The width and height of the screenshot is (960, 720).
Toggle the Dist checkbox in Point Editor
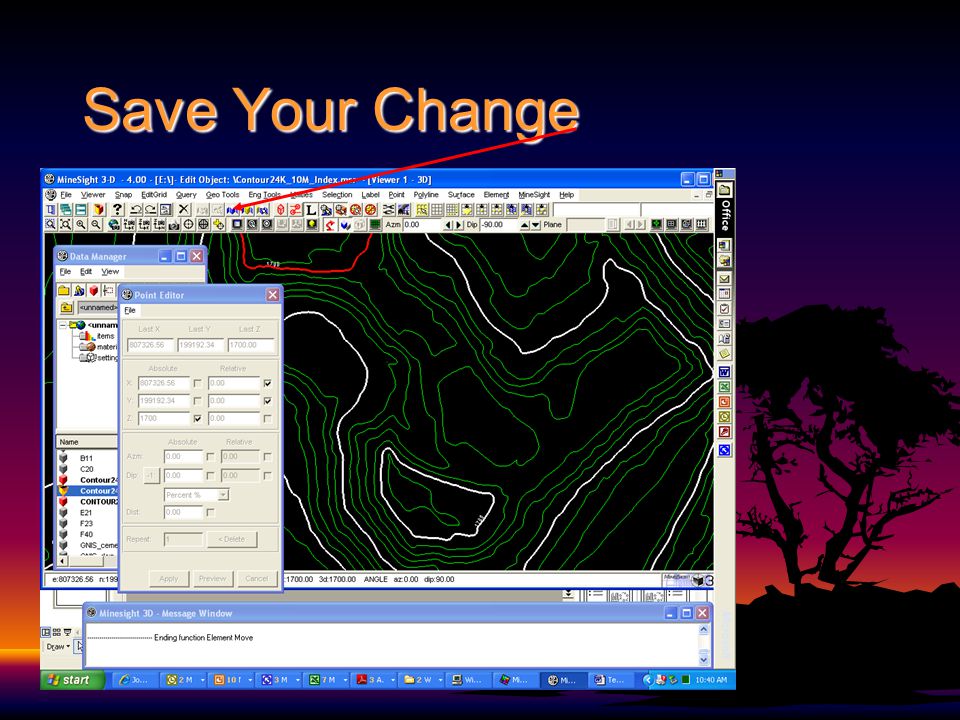(210, 512)
